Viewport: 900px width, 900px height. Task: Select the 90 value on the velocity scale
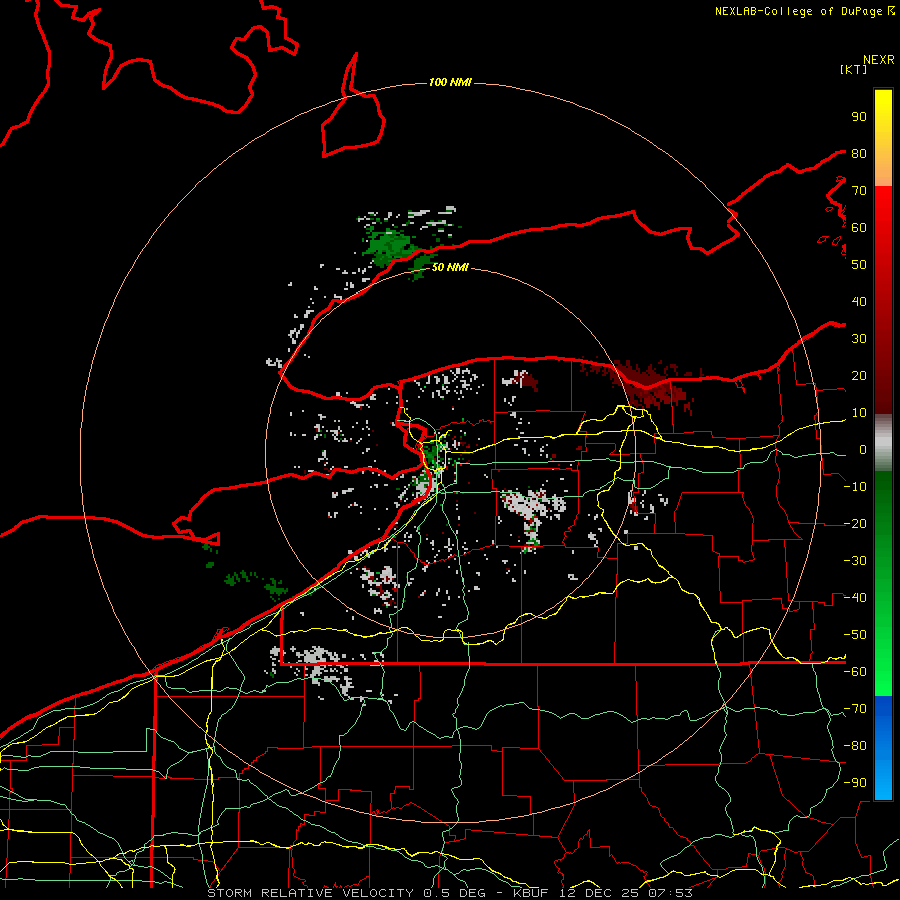coord(859,117)
